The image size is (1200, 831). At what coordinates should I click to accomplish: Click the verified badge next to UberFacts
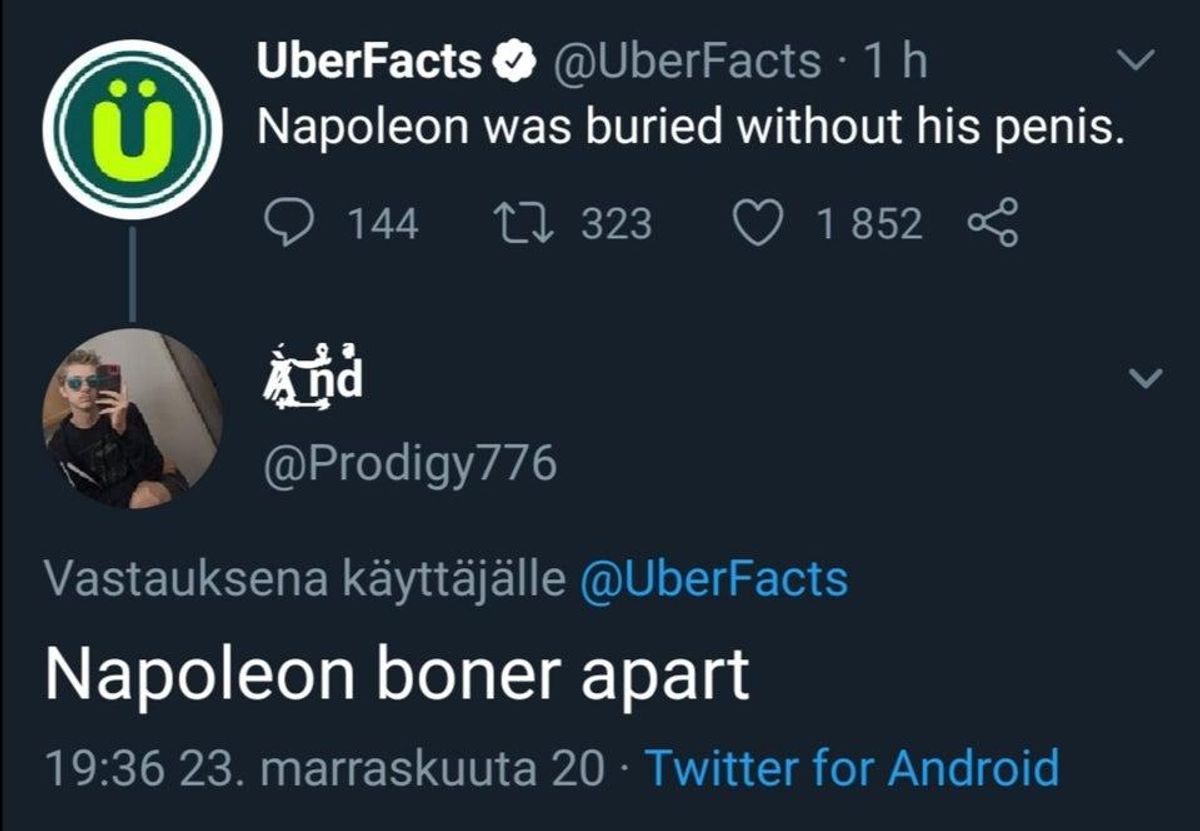point(511,64)
